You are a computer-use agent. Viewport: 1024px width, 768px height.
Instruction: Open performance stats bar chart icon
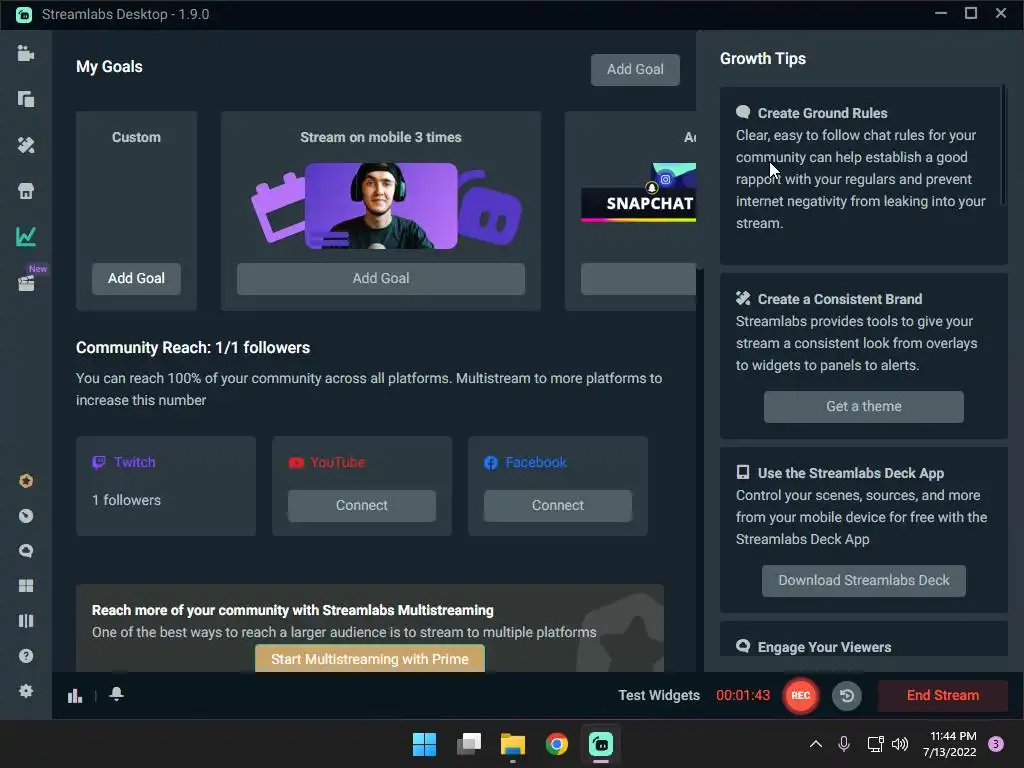point(75,696)
